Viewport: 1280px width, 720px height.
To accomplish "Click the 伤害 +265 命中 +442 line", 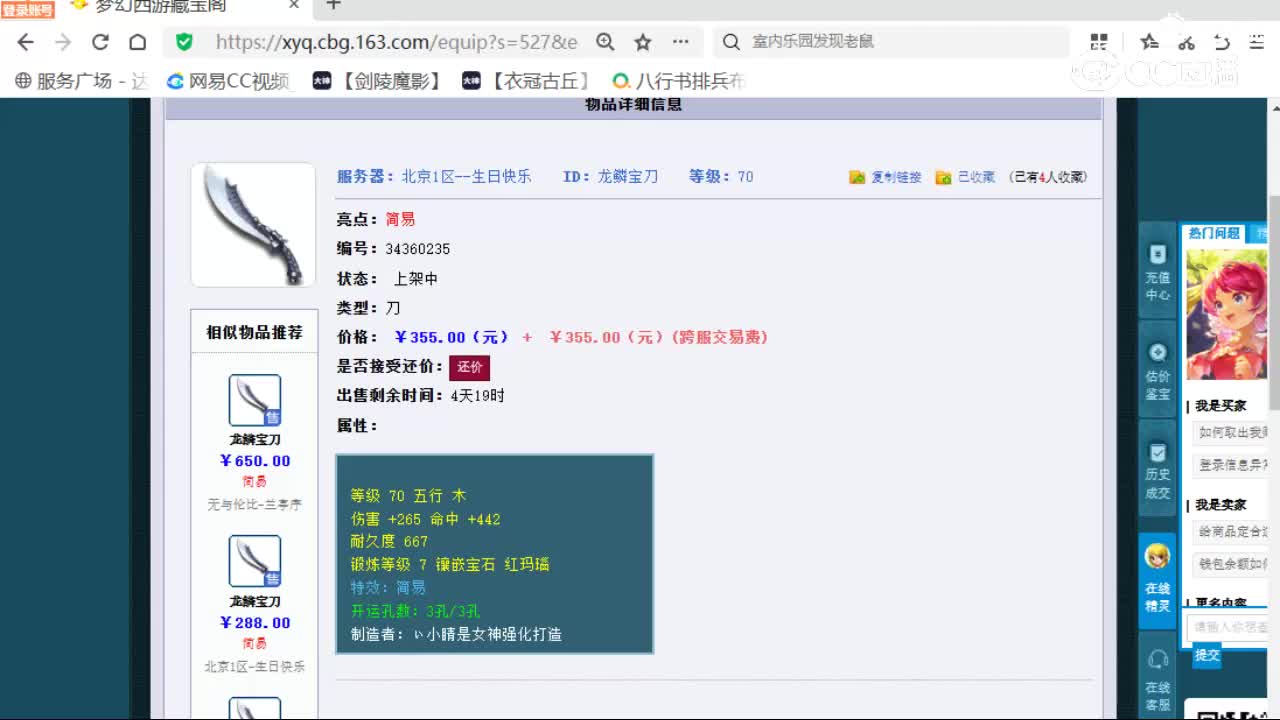I will (x=425, y=519).
